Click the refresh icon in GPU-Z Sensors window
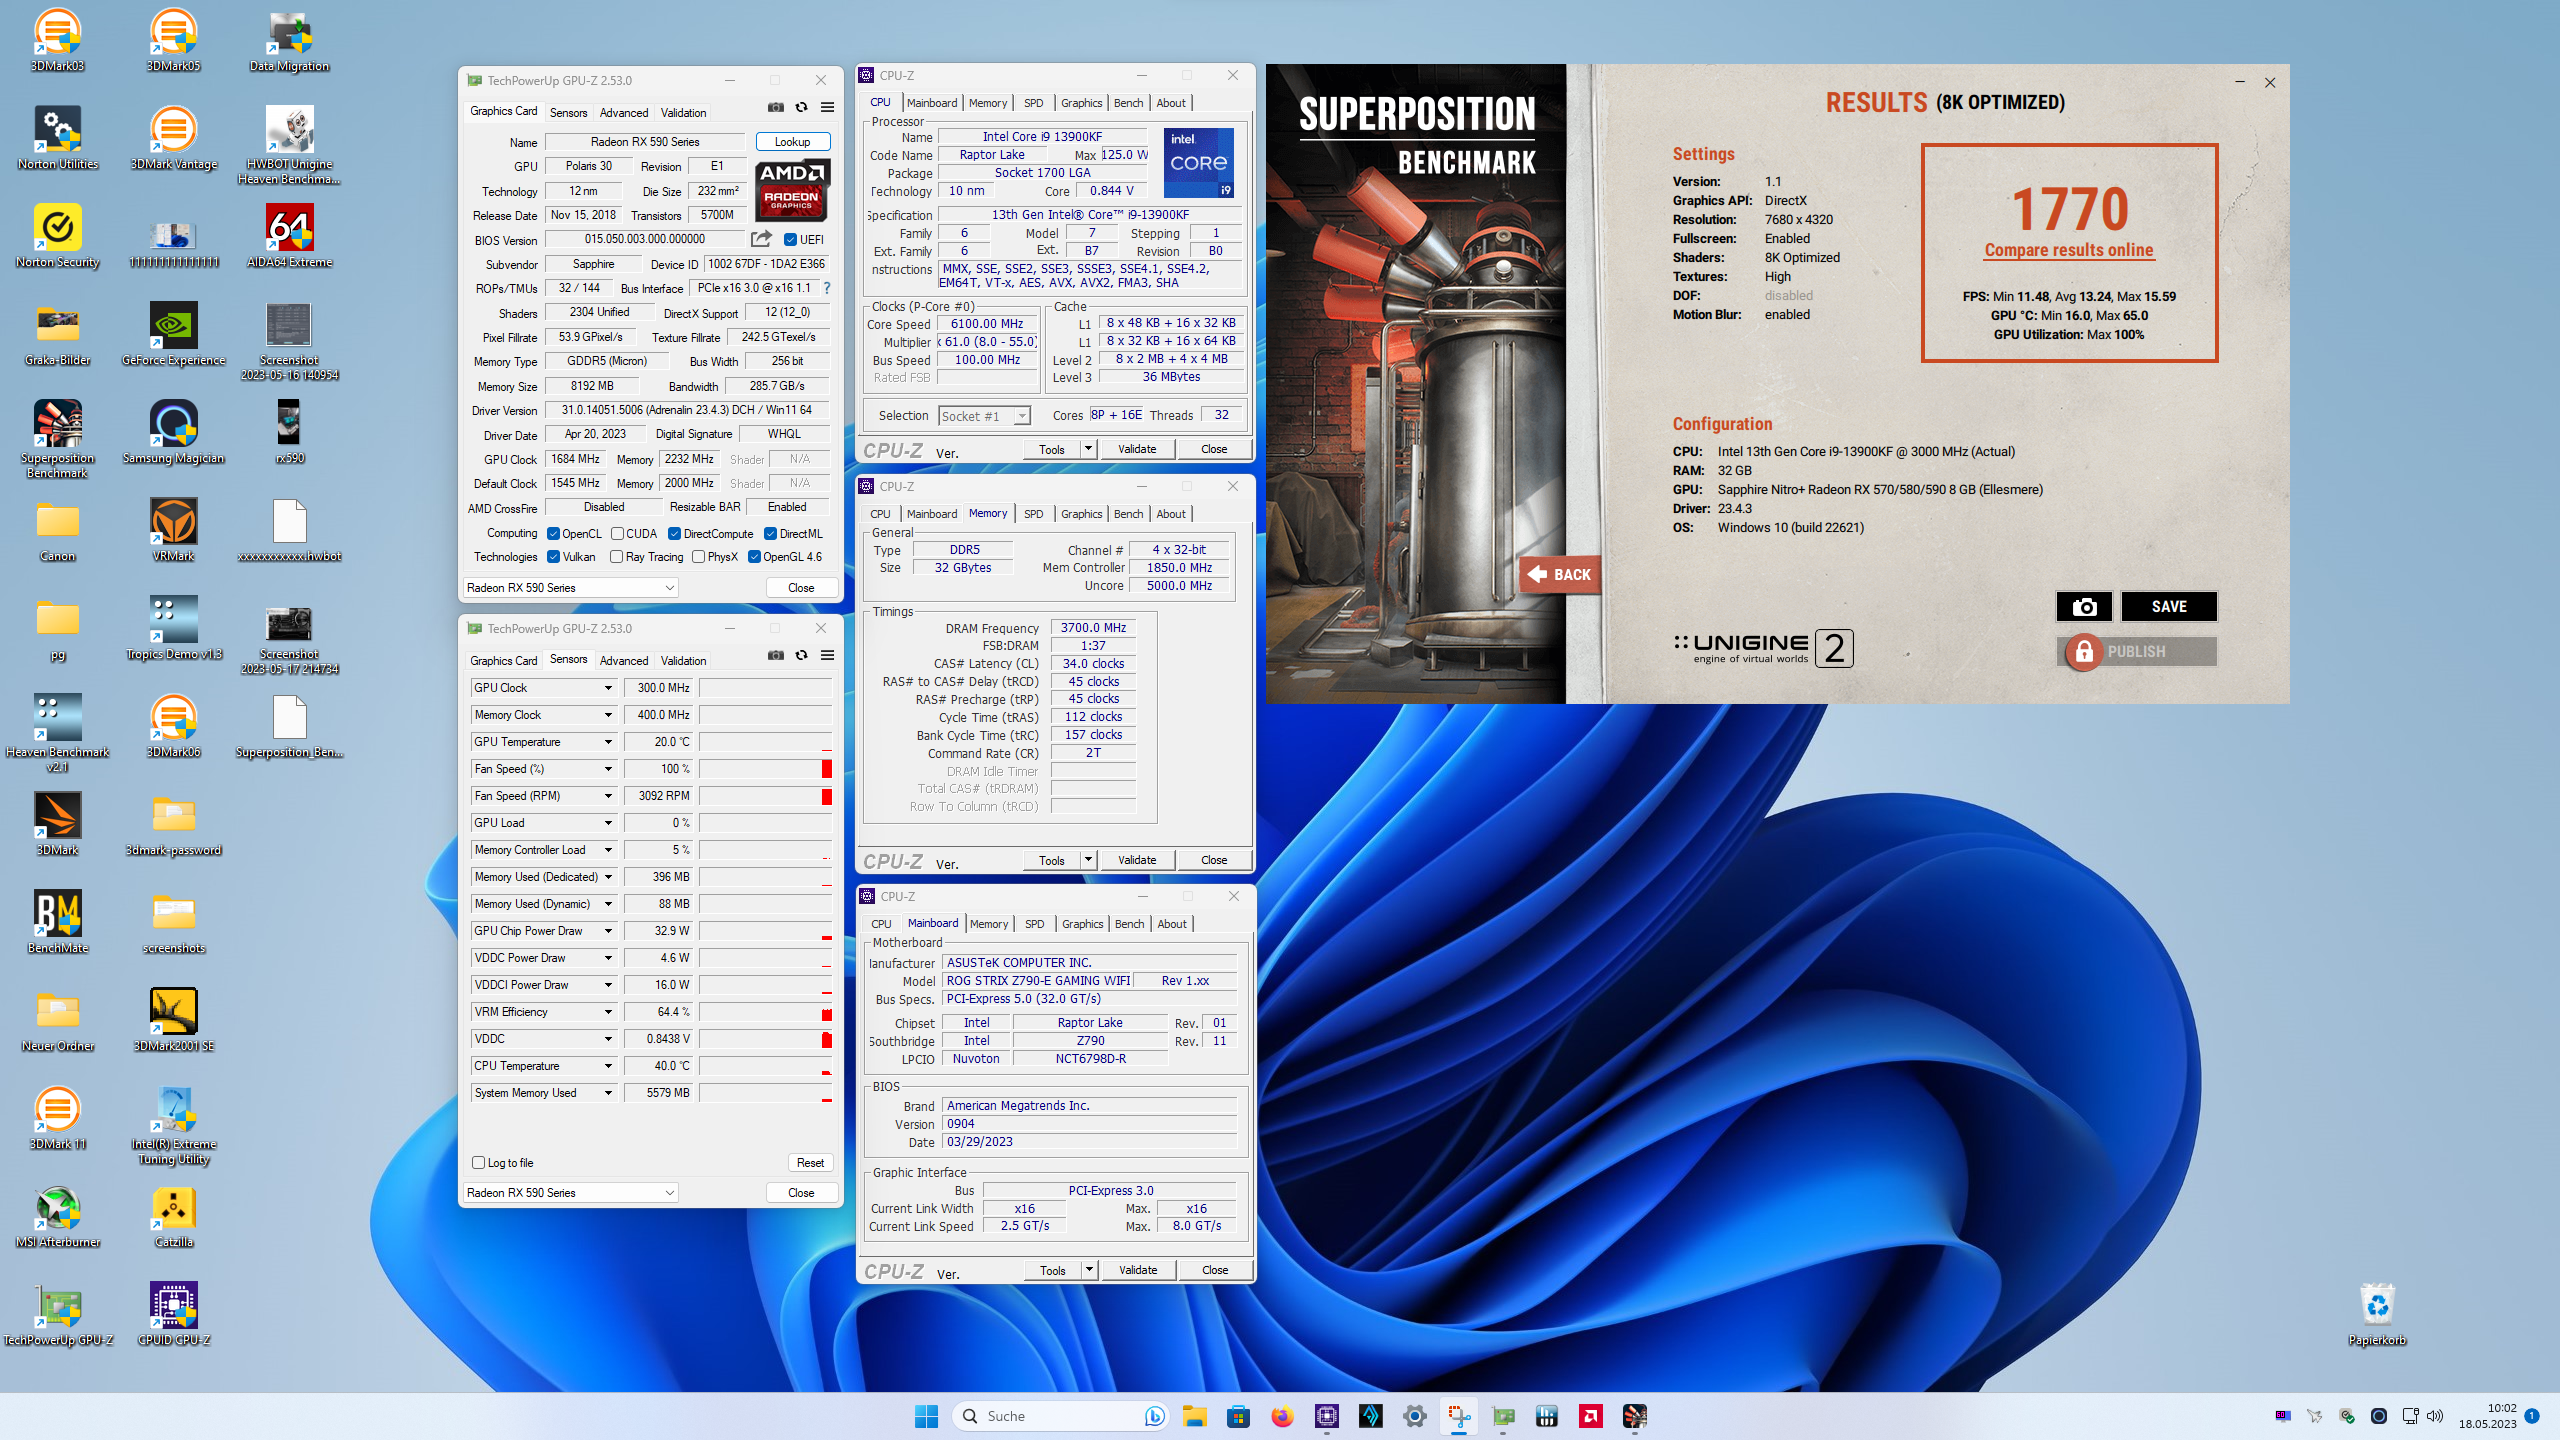 [801, 656]
